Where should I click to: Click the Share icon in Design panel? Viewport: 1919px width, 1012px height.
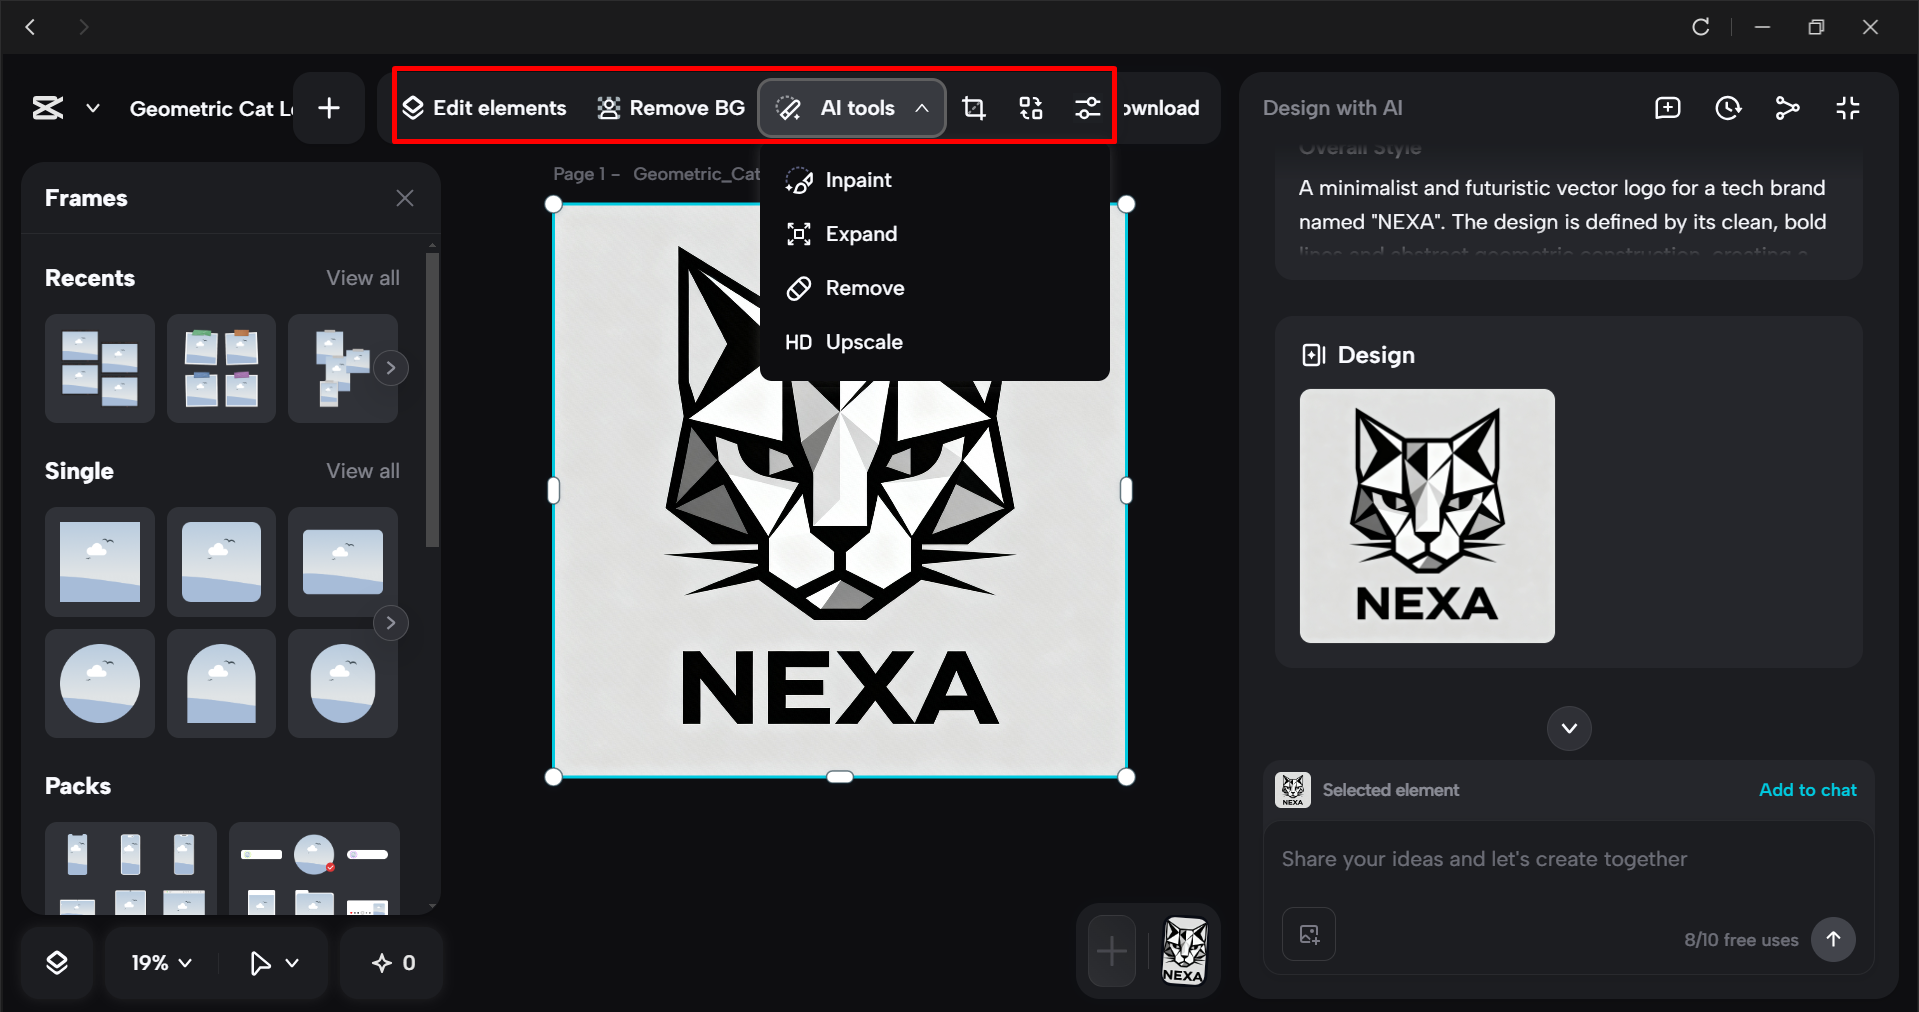click(1788, 108)
